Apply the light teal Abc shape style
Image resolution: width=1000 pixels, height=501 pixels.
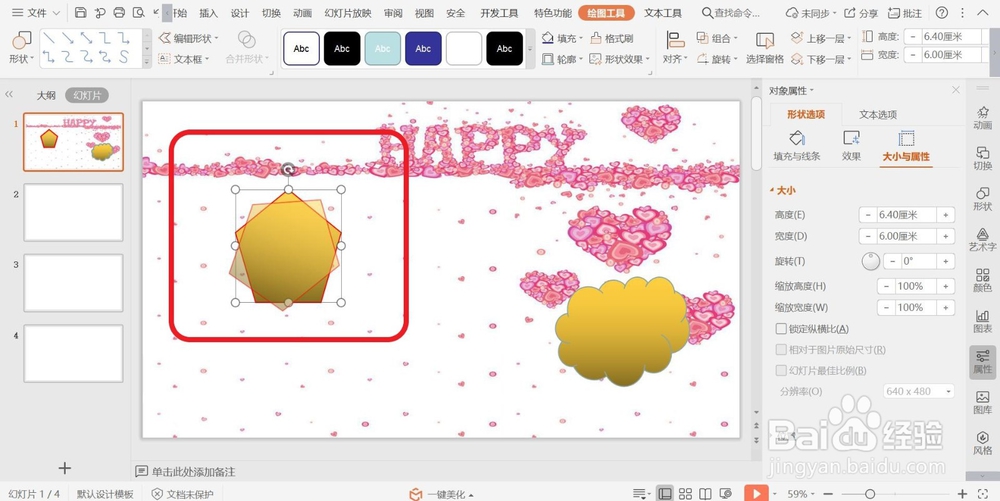[383, 48]
